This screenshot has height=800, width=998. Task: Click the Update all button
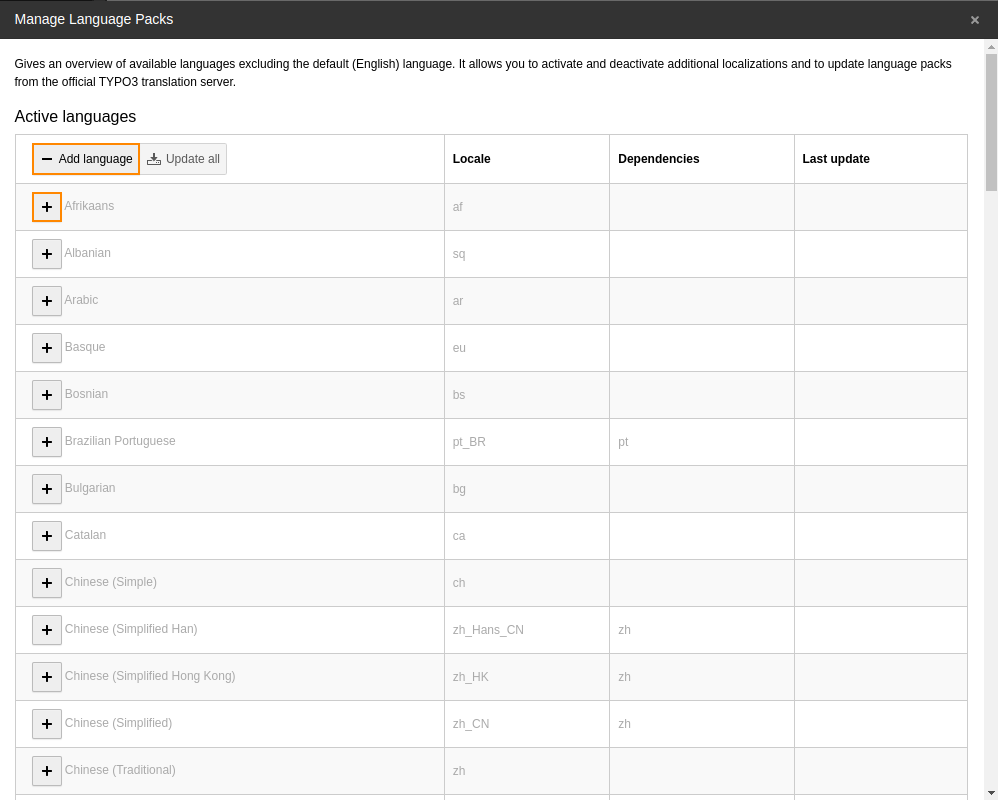point(183,159)
